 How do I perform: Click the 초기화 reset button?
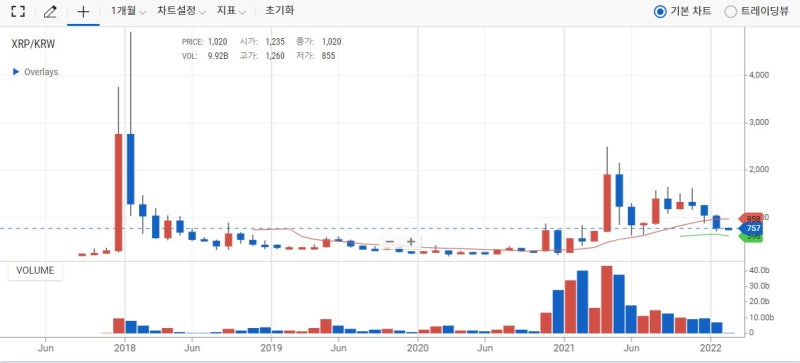tap(279, 11)
